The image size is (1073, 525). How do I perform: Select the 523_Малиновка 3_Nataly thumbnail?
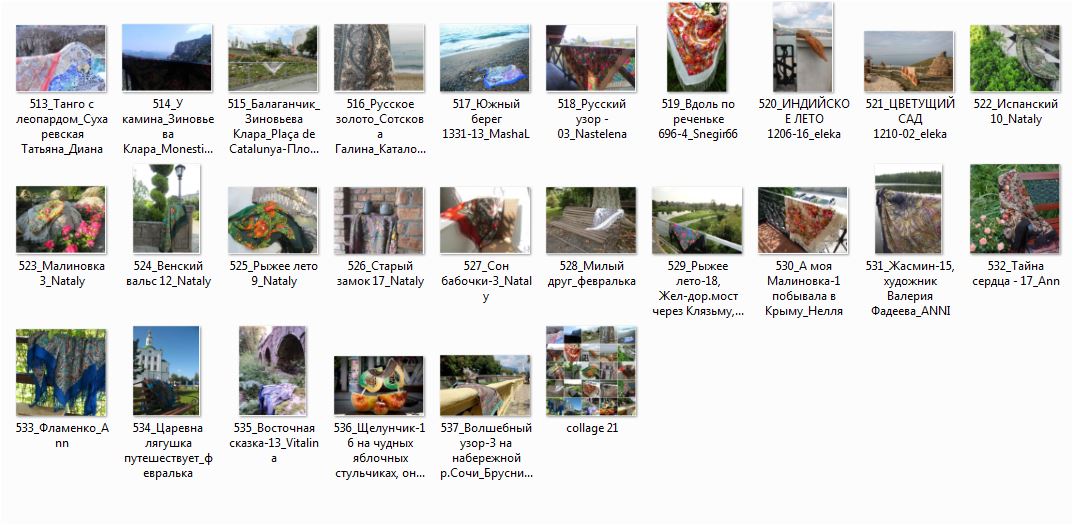60,220
